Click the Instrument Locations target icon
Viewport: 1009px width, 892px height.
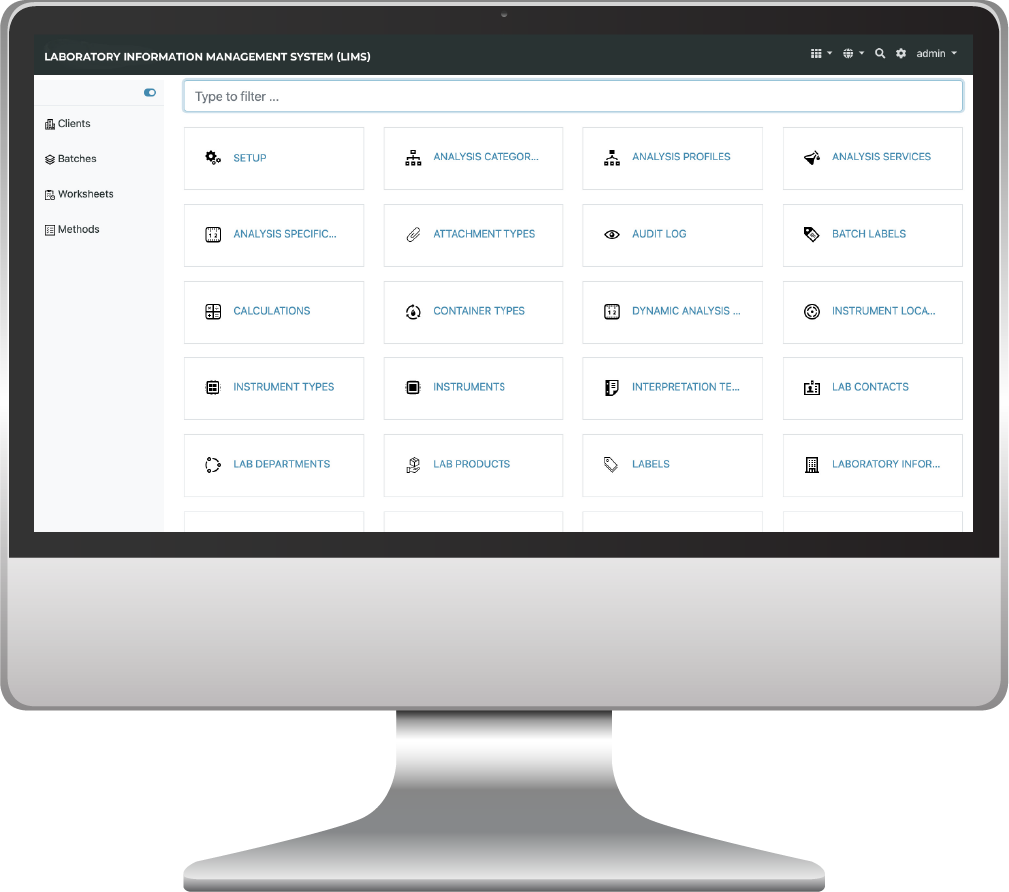[x=812, y=312]
